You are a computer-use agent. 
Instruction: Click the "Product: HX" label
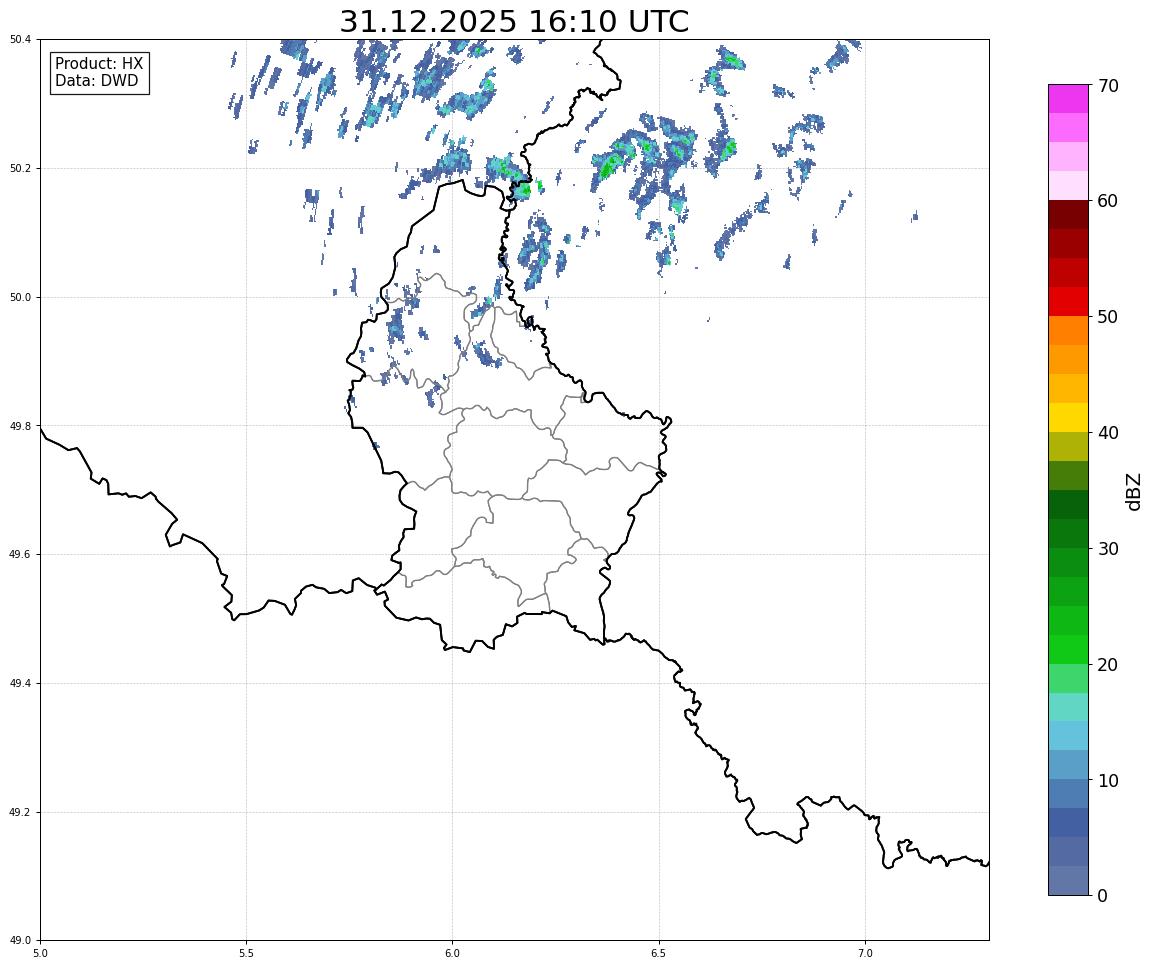[x=99, y=63]
